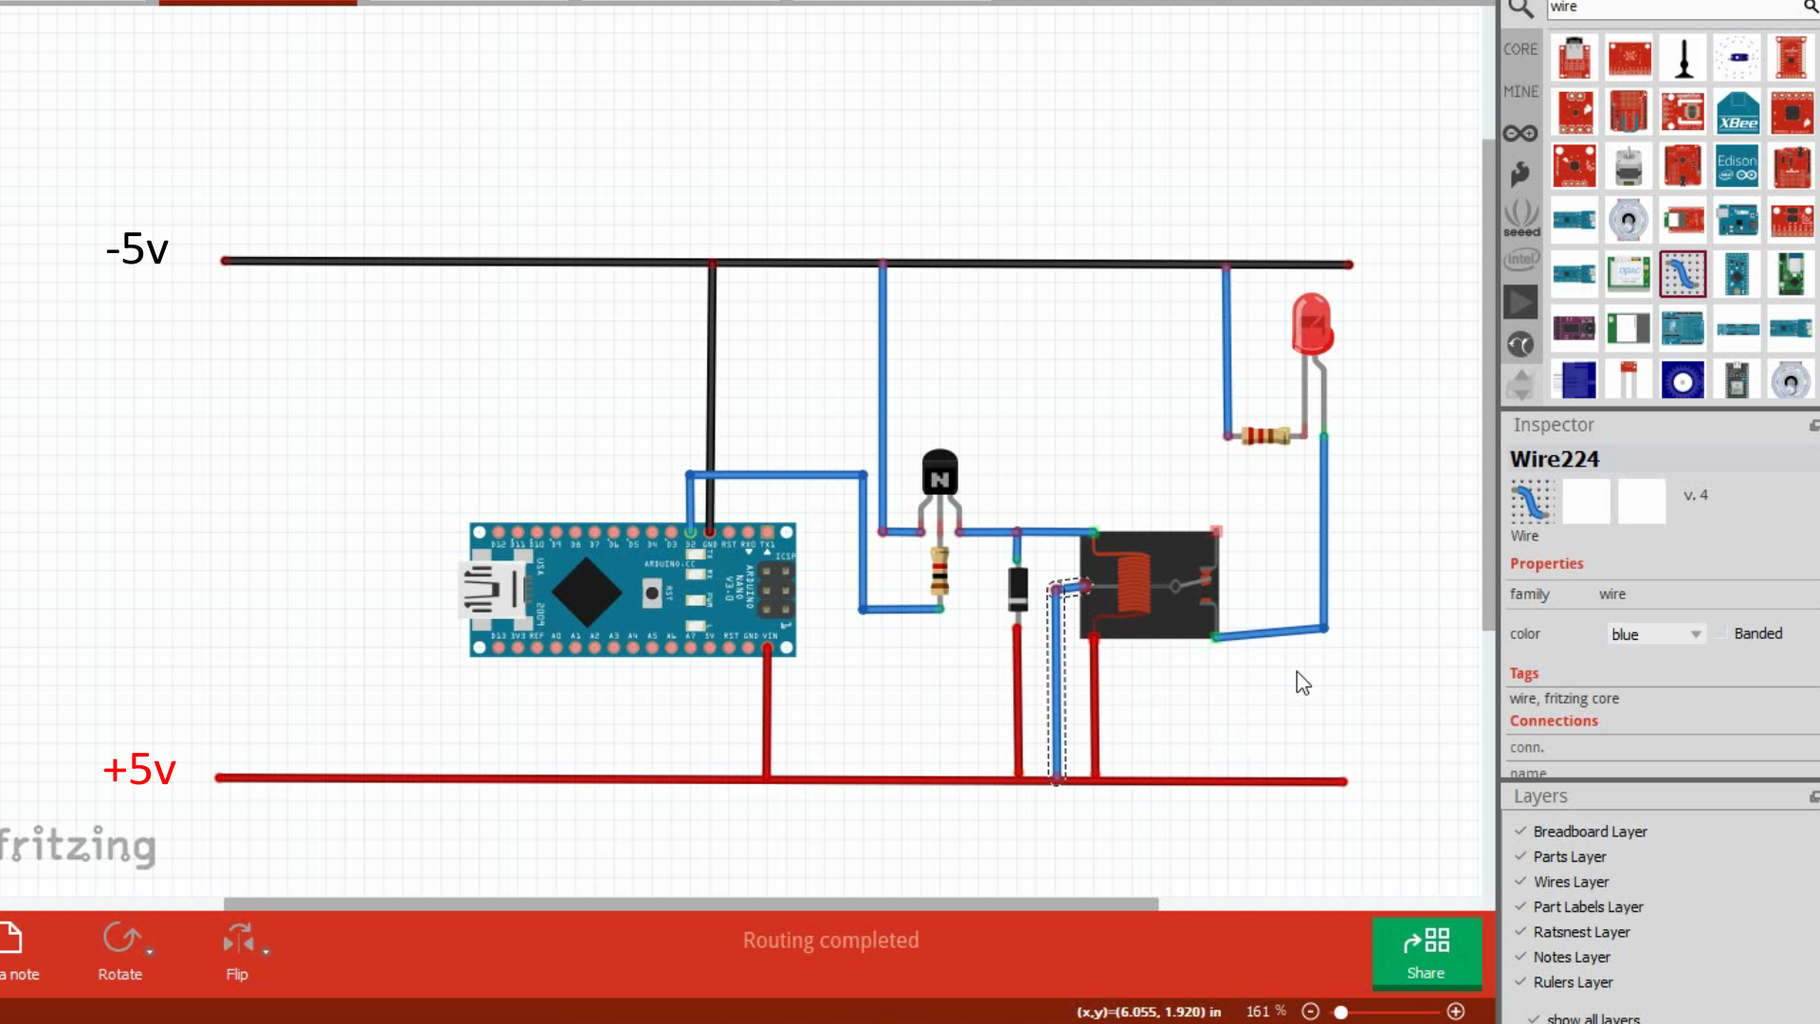
Task: Adjust the zoom slider
Action: coord(1342,1011)
